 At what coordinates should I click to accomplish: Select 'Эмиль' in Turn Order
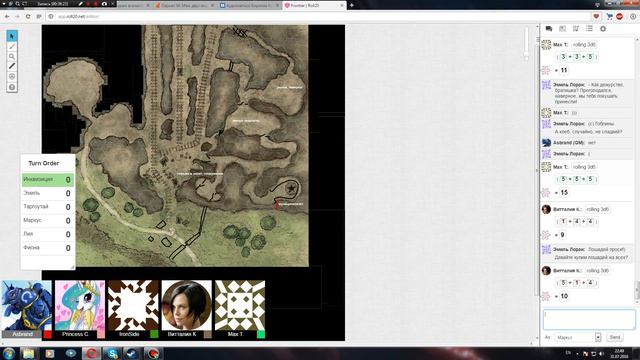(x=48, y=193)
